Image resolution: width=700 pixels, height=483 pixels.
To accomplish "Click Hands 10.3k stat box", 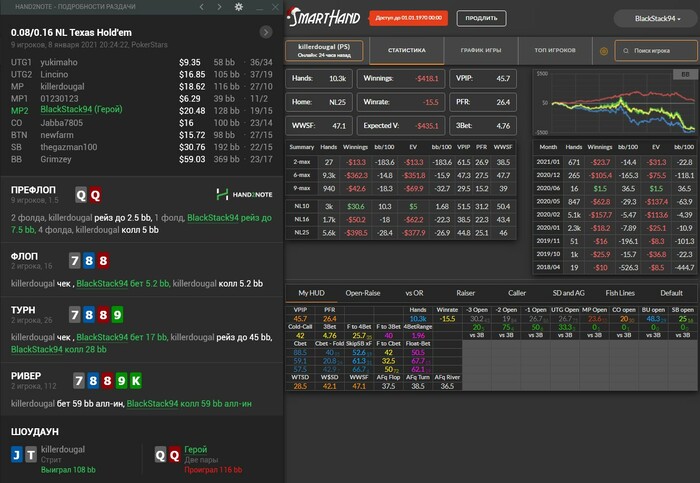I will point(319,79).
